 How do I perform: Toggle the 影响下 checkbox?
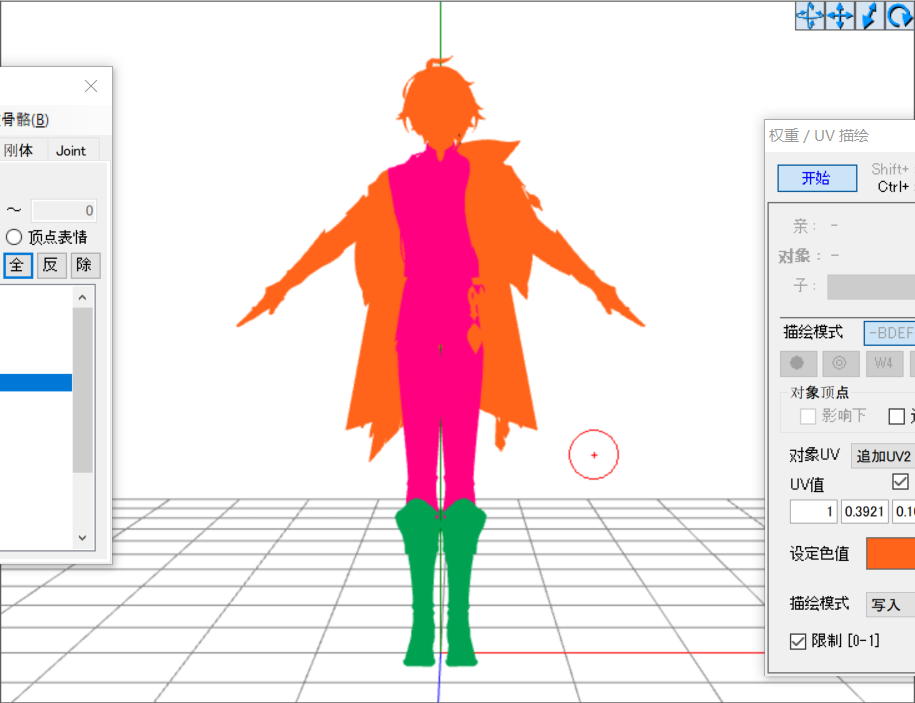coord(808,417)
